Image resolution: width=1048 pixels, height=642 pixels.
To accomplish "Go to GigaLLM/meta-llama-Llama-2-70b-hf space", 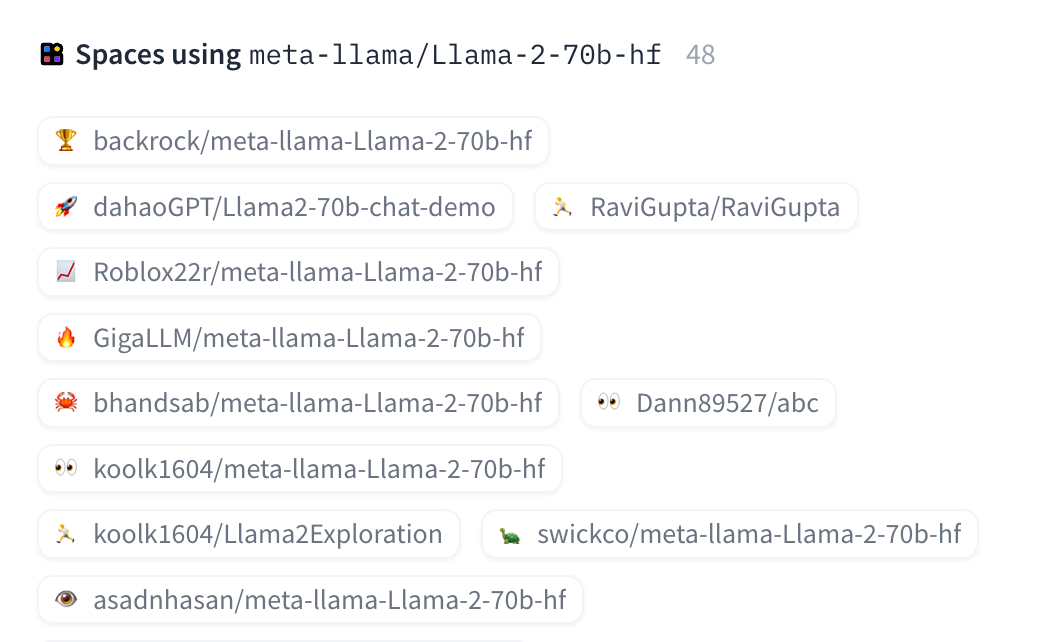I will 308,338.
